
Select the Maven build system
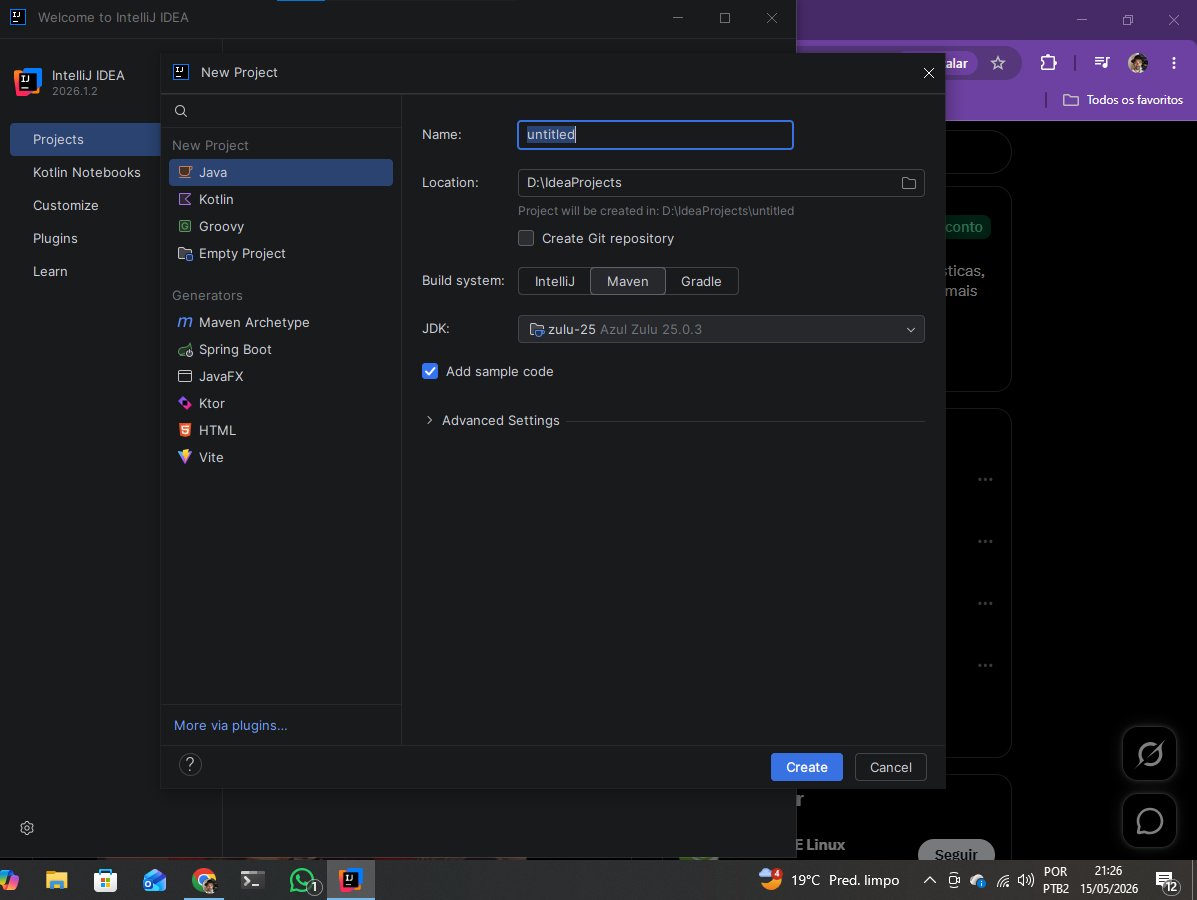(x=628, y=281)
